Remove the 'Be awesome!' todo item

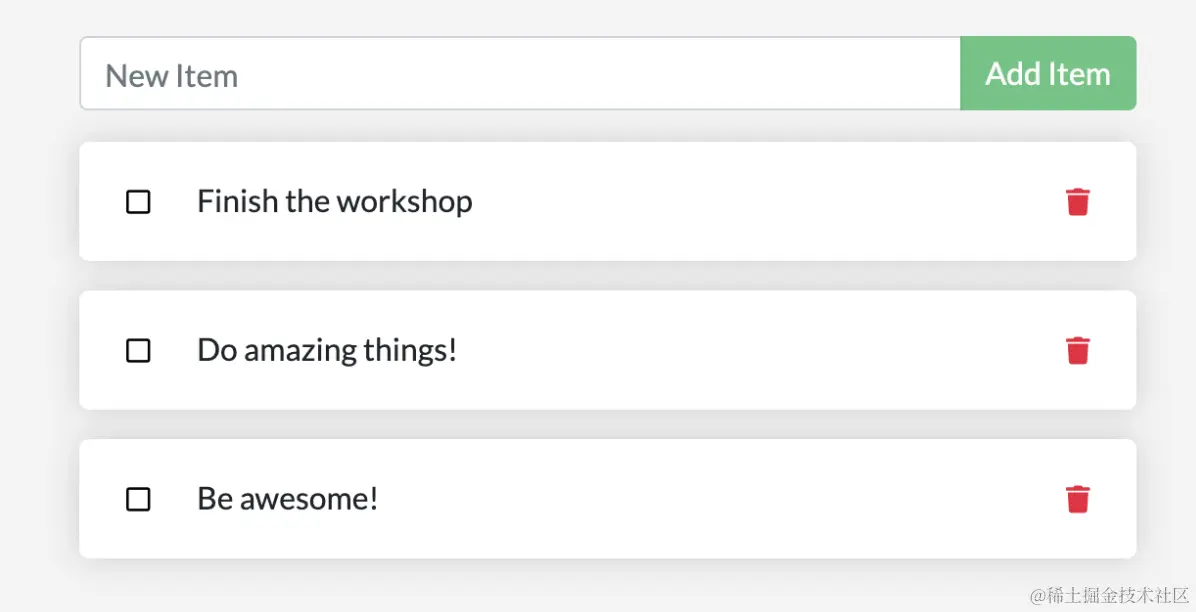[x=1077, y=499]
